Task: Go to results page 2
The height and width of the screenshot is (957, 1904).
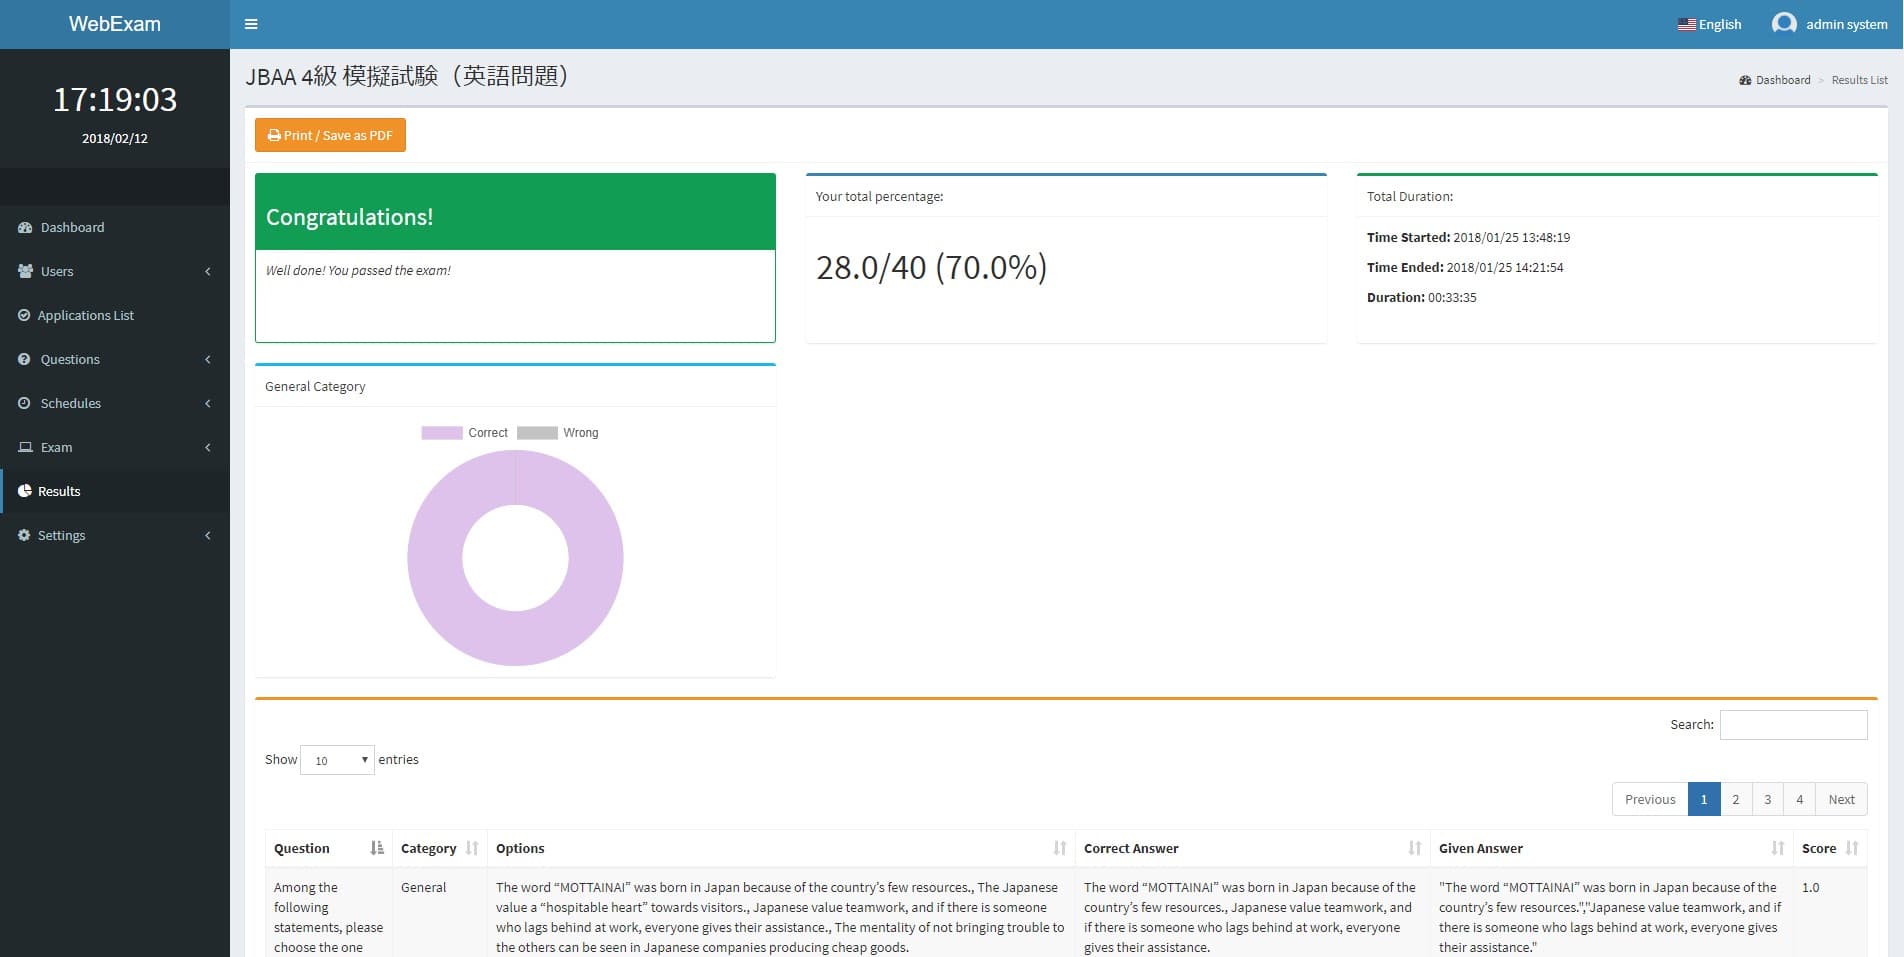Action: (x=1735, y=799)
